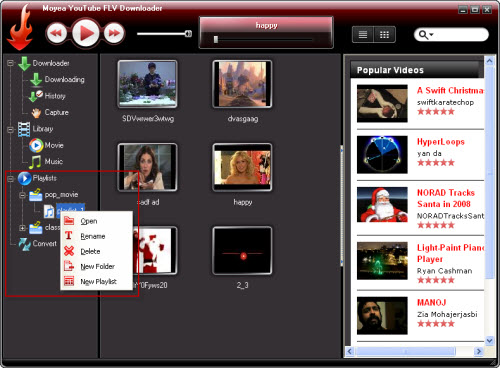This screenshot has width=500, height=368.
Task: Open the HyperLoops video link
Action: pos(441,142)
